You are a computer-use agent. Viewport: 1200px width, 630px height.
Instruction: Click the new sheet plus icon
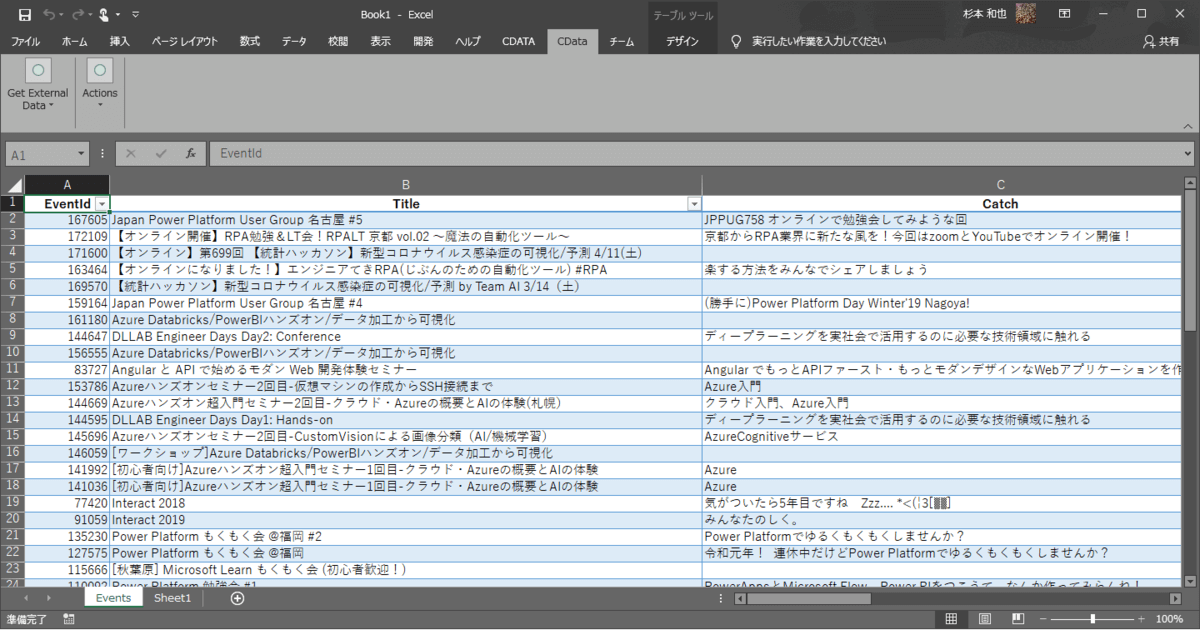pos(237,598)
